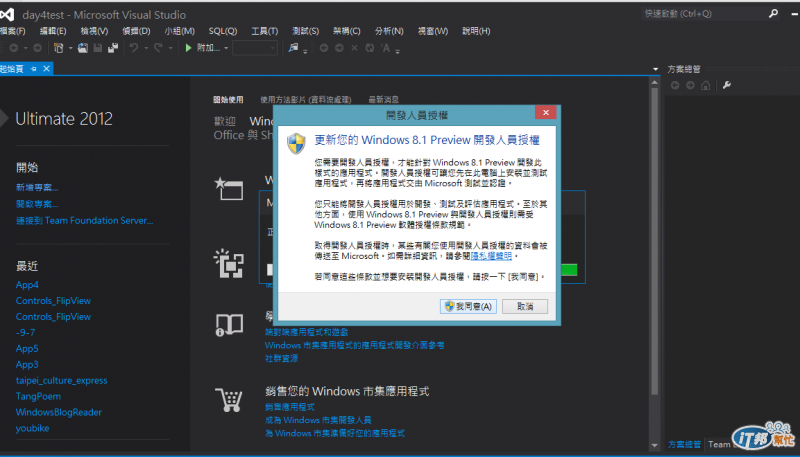
Task: Open the Tools (工具) menu
Action: [x=265, y=31]
